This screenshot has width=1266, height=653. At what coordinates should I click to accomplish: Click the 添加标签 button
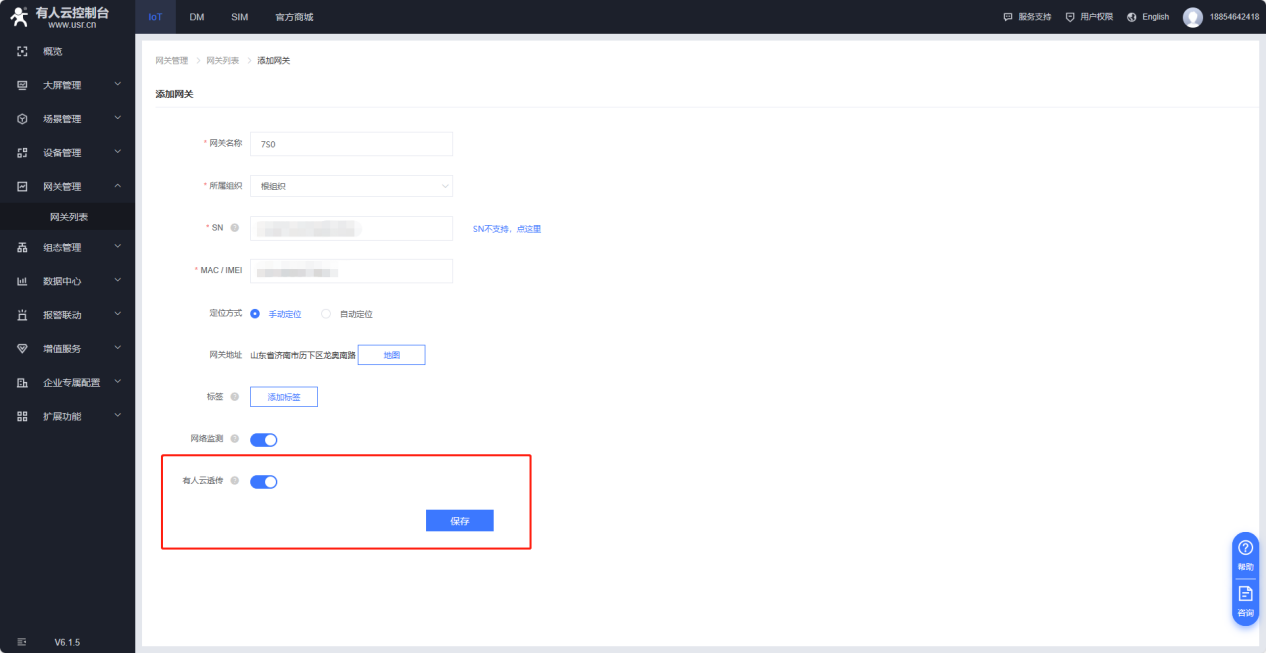284,397
